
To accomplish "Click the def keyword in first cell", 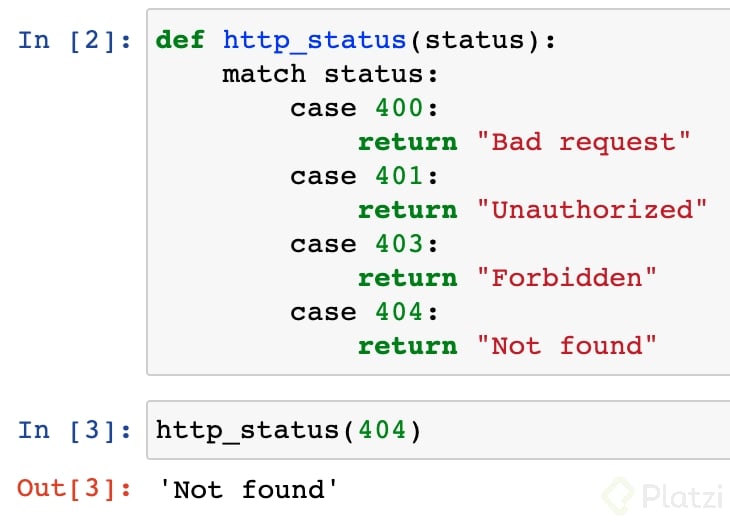I will (181, 41).
